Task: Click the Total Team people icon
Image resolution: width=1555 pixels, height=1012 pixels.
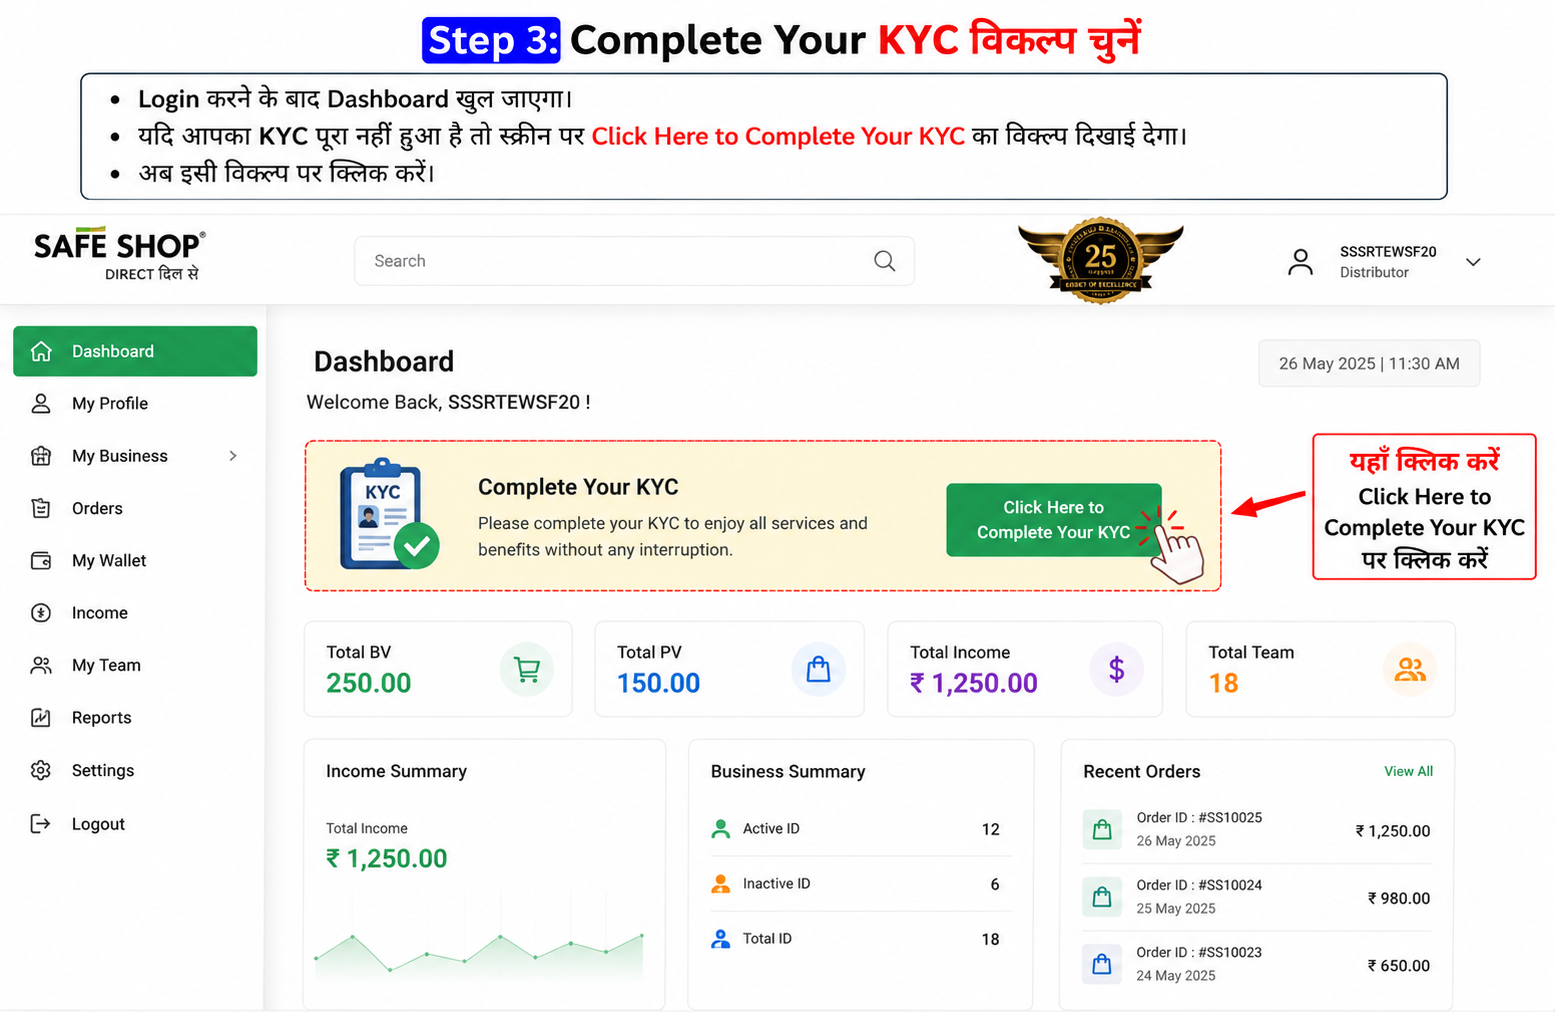Action: point(1410,669)
